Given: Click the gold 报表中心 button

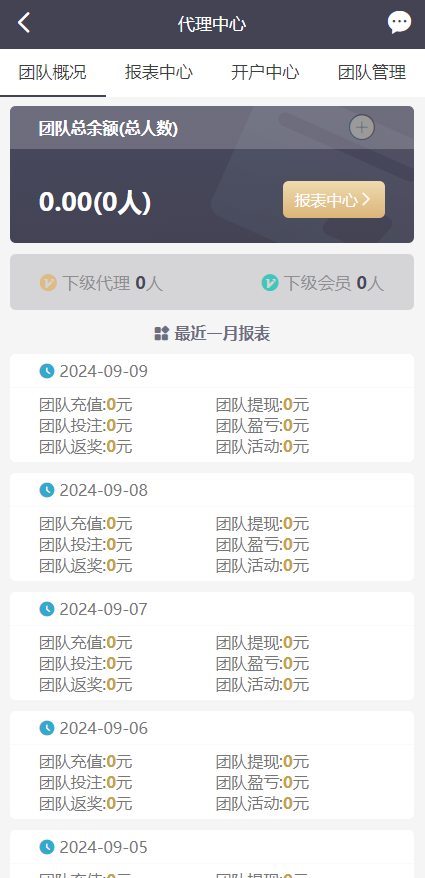Looking at the screenshot, I should point(334,199).
